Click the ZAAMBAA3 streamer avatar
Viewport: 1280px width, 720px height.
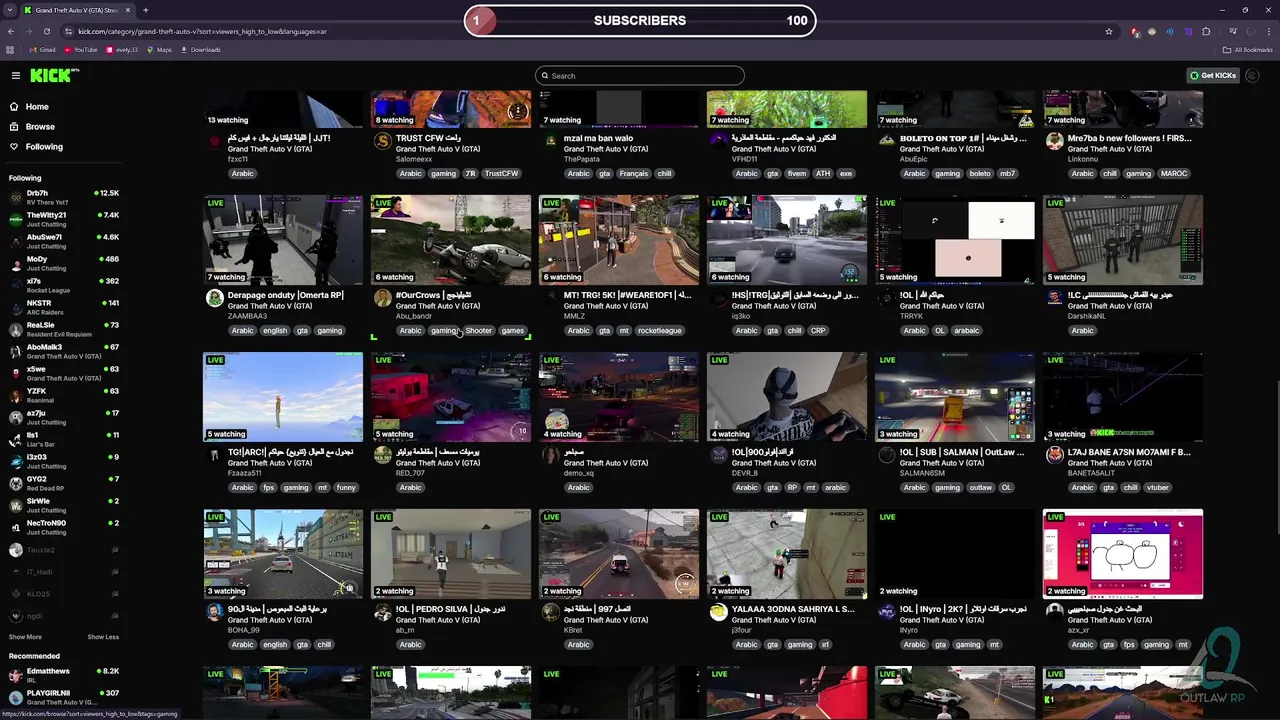[x=214, y=300]
